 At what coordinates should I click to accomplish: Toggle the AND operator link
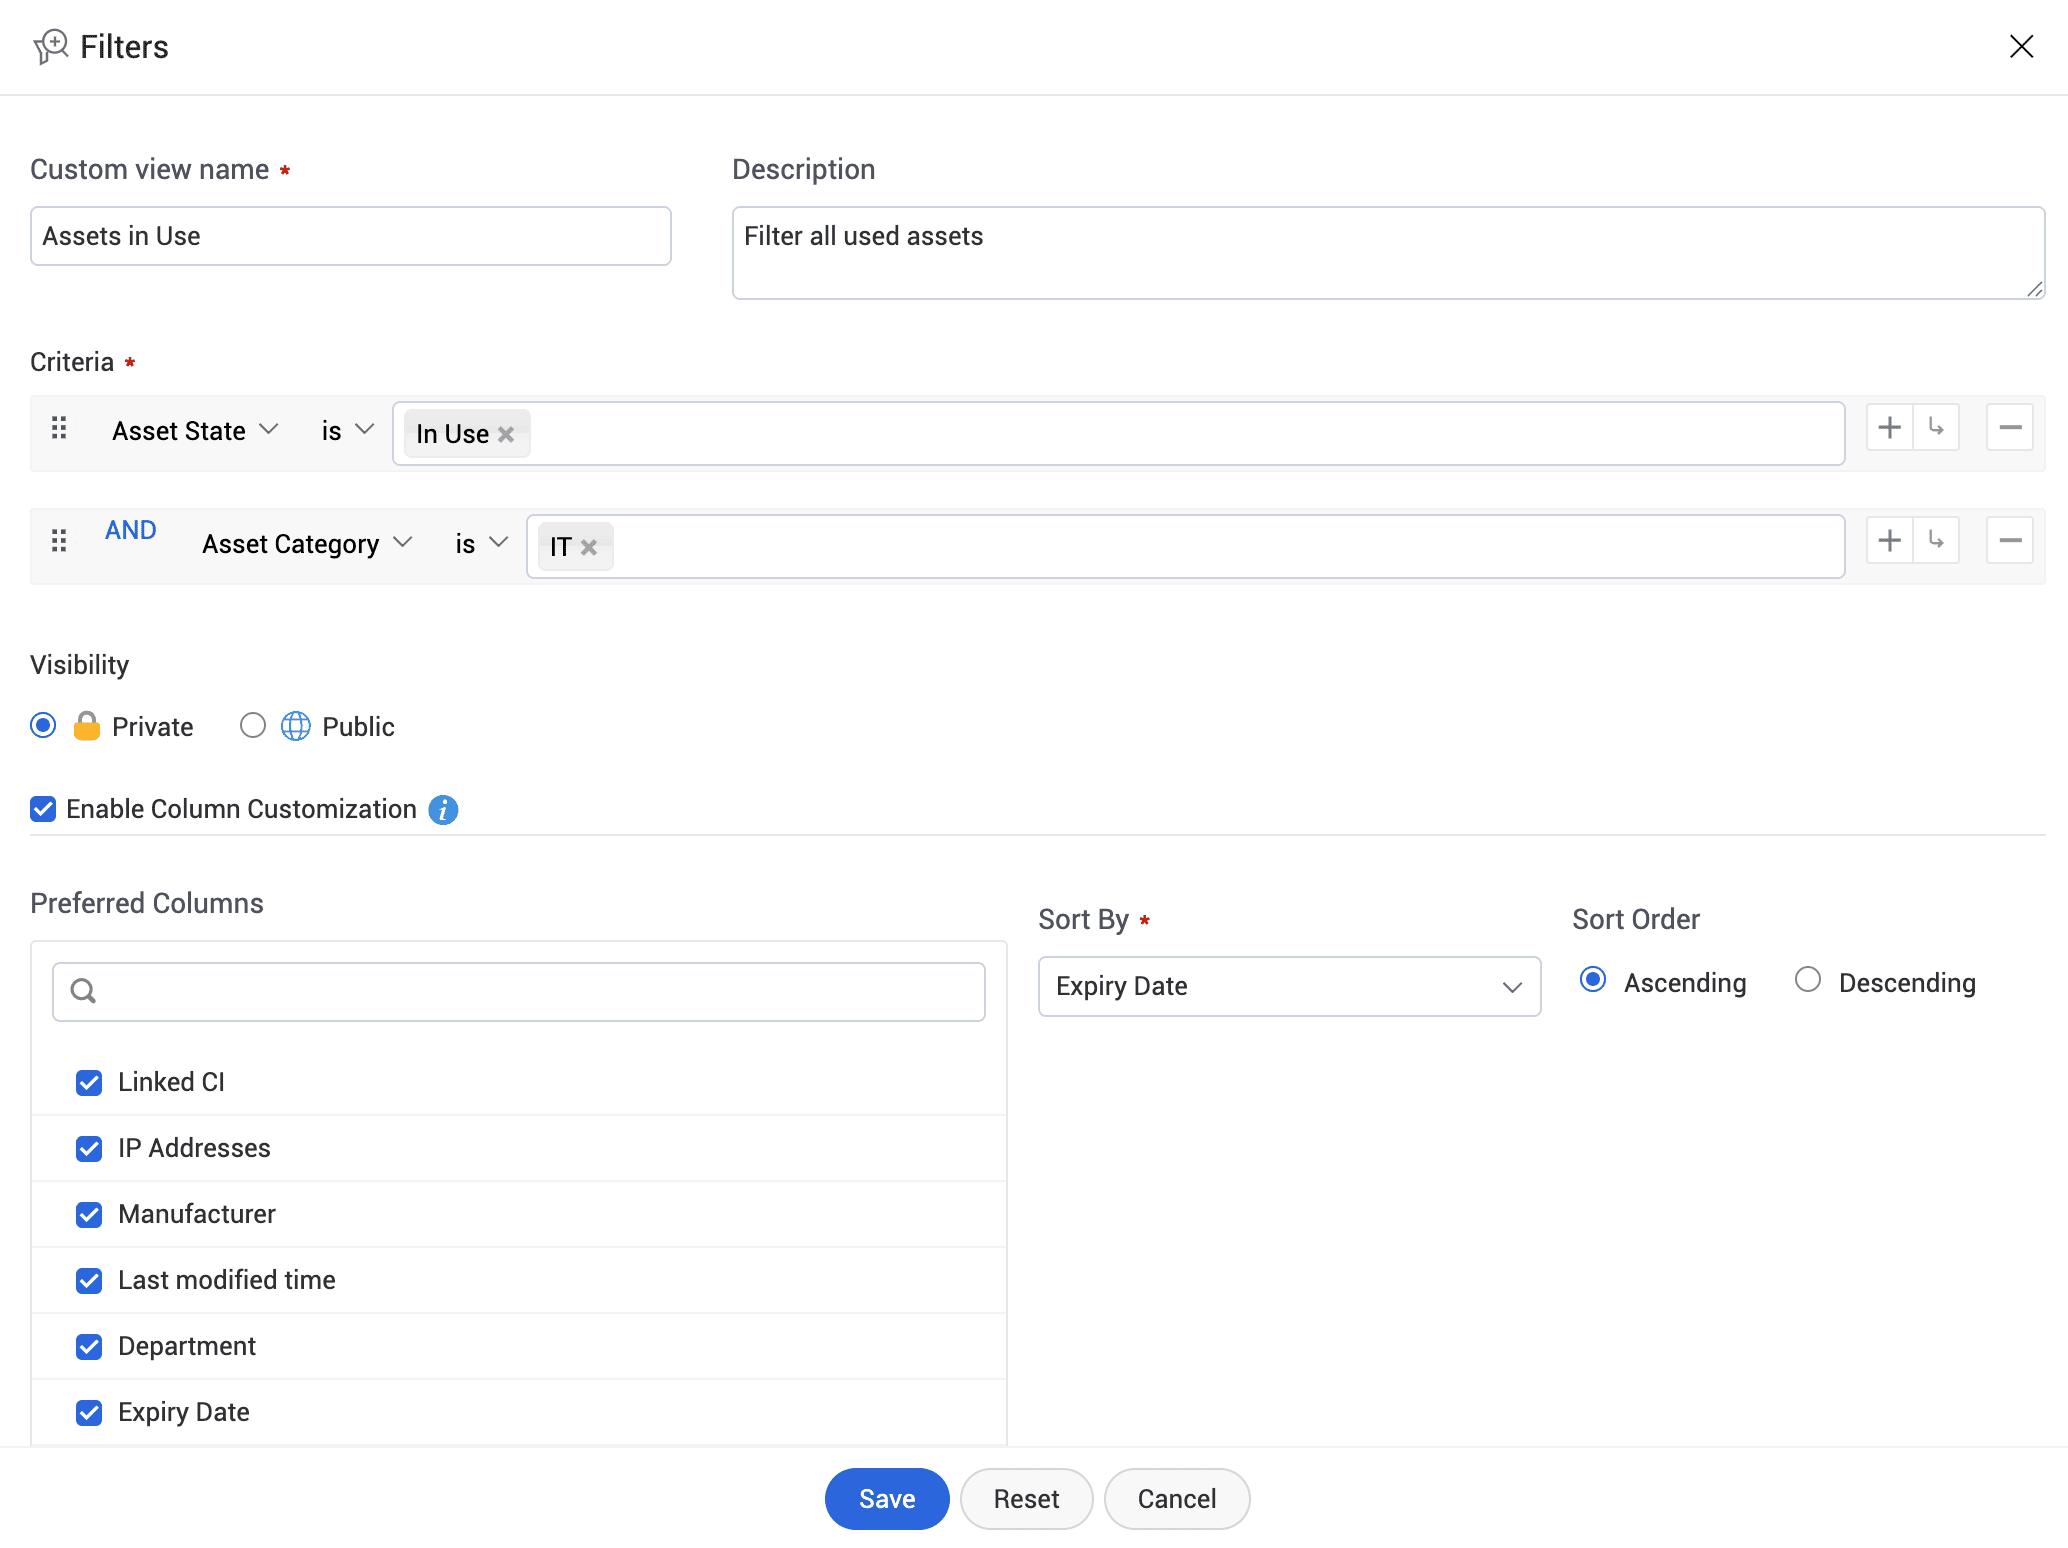tap(131, 530)
